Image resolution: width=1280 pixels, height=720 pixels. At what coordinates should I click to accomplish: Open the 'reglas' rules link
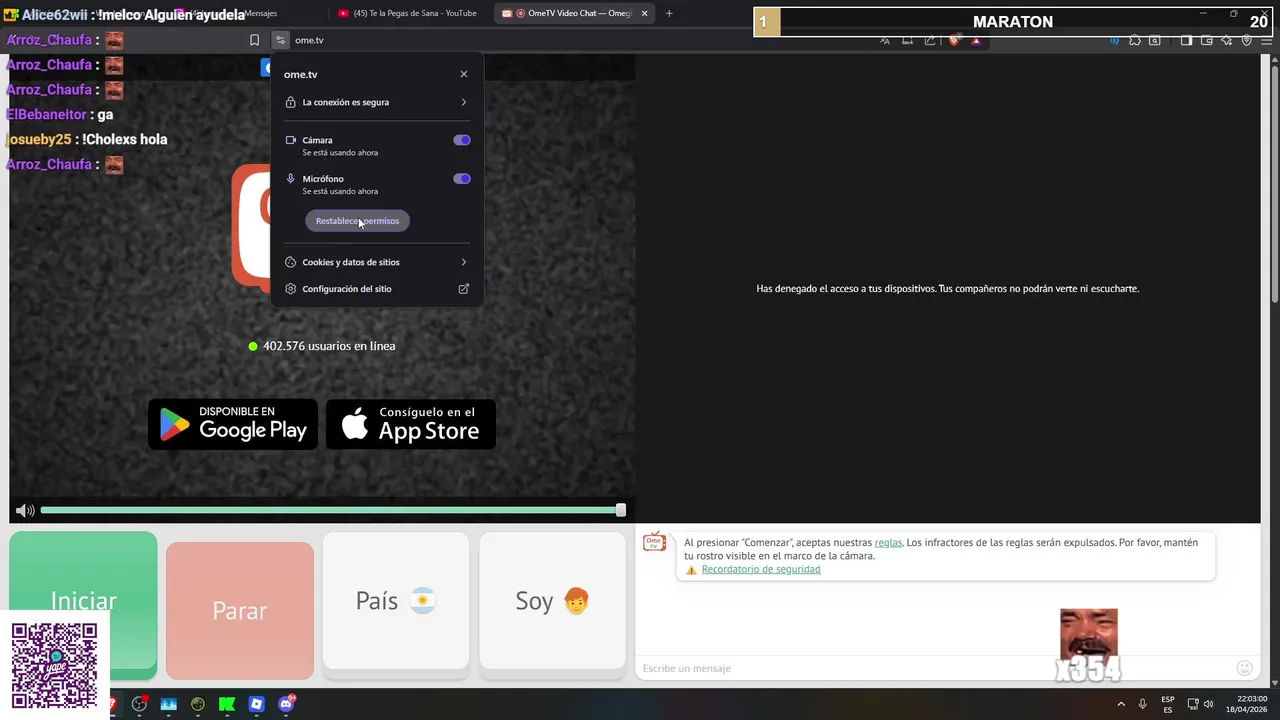coord(888,542)
